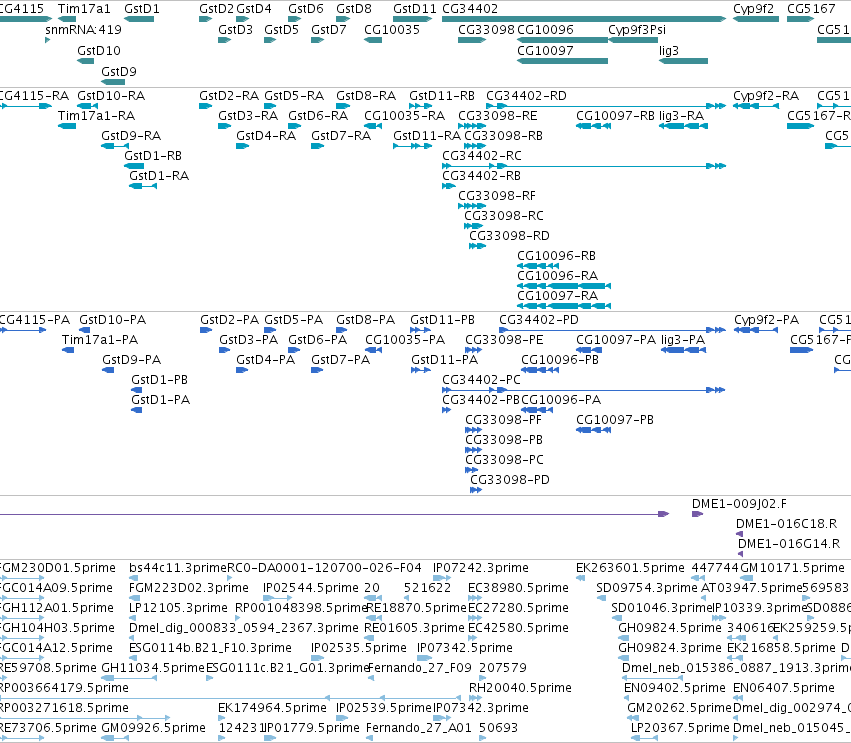Image resolution: width=851 pixels, height=743 pixels.
Task: Open the bs44c11.3prime EST feature
Action: point(134,578)
